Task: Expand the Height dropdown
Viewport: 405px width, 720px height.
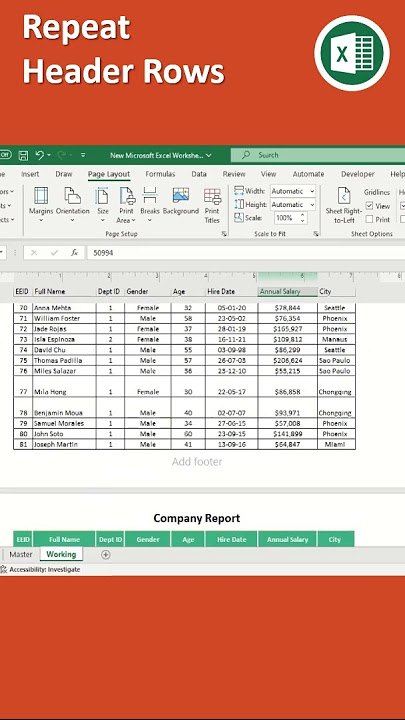Action: tap(312, 204)
